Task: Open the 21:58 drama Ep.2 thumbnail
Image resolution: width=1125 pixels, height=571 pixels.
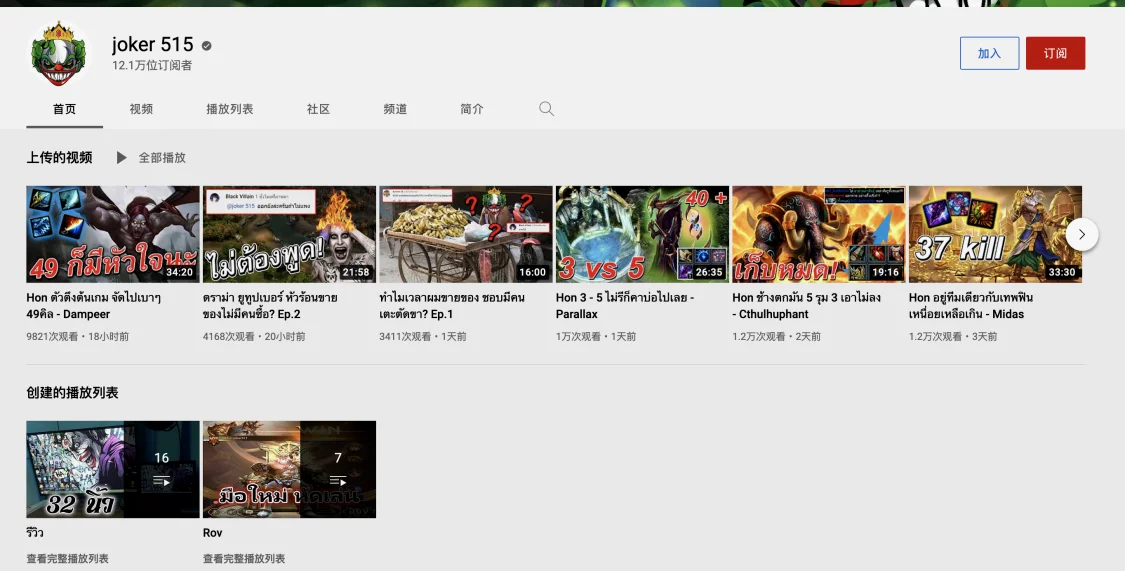Action: coord(289,235)
